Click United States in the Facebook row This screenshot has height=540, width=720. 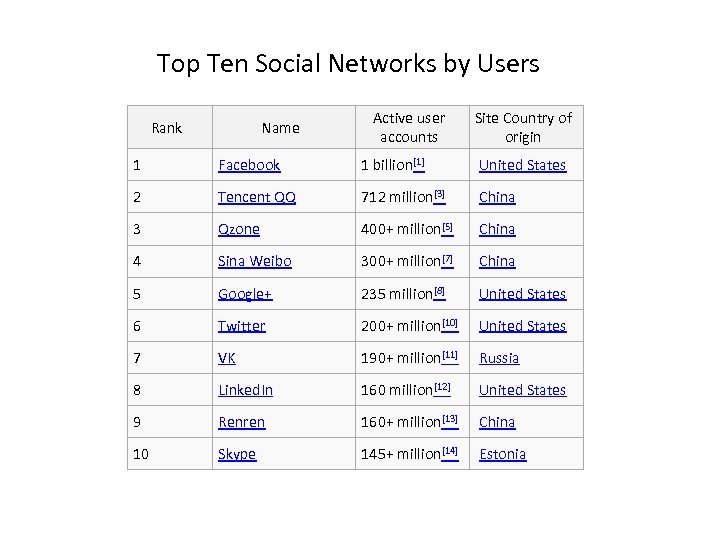[522, 165]
